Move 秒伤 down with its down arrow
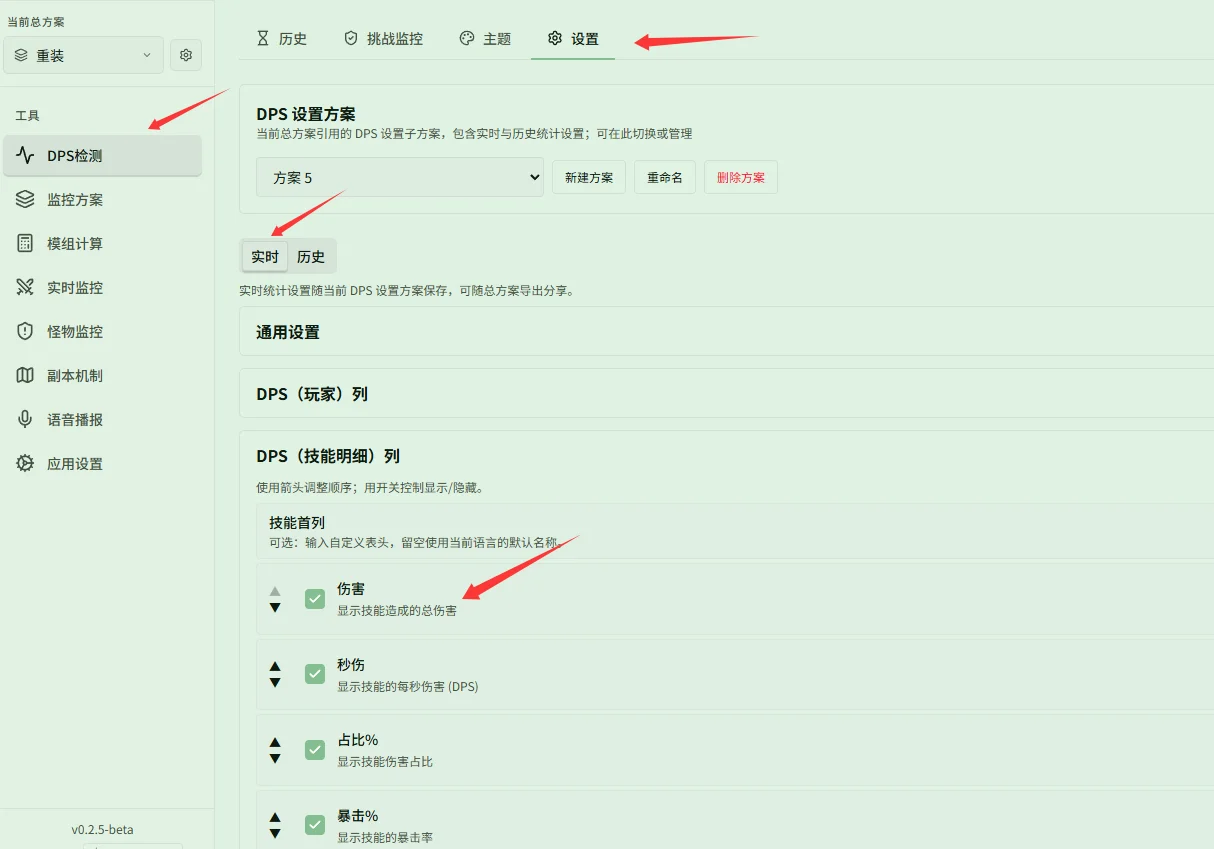This screenshot has width=1214, height=849. point(275,682)
